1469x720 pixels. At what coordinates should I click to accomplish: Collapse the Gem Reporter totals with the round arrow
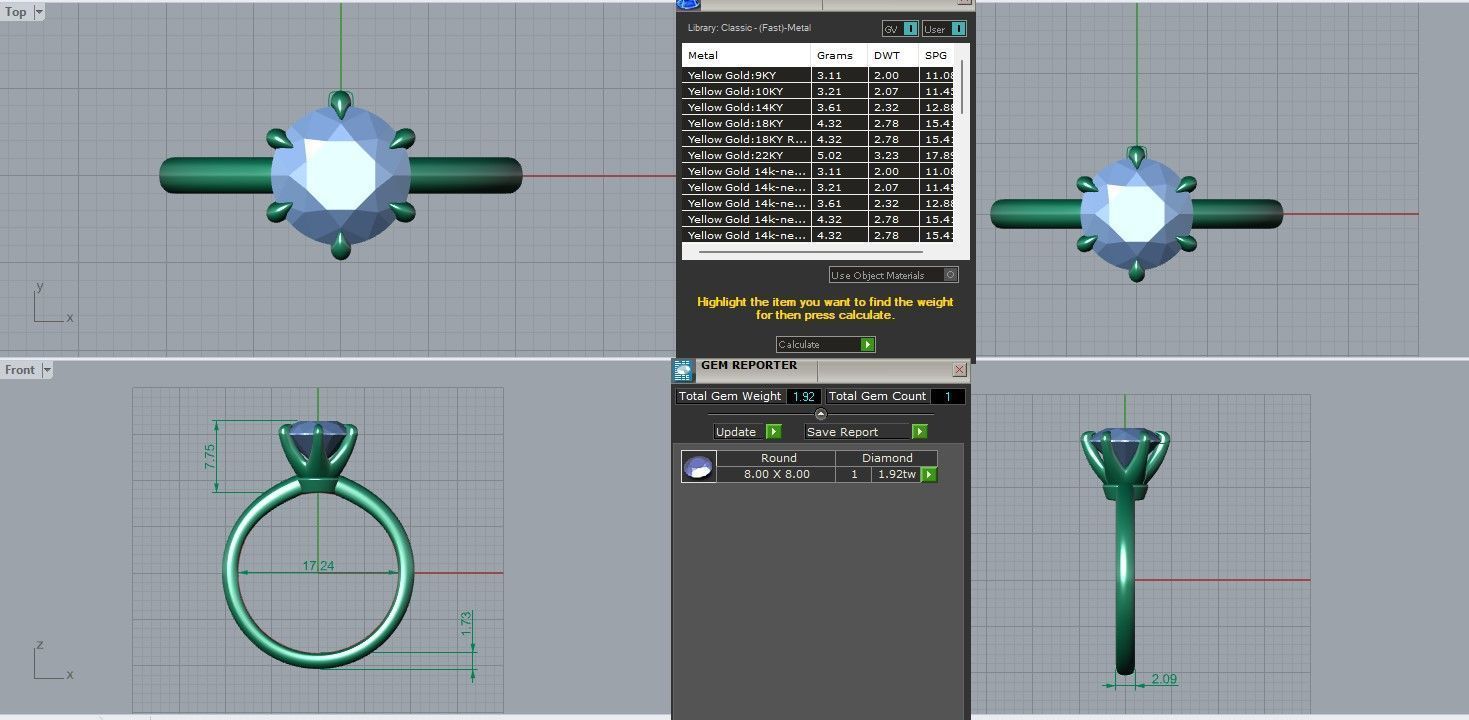click(x=821, y=414)
